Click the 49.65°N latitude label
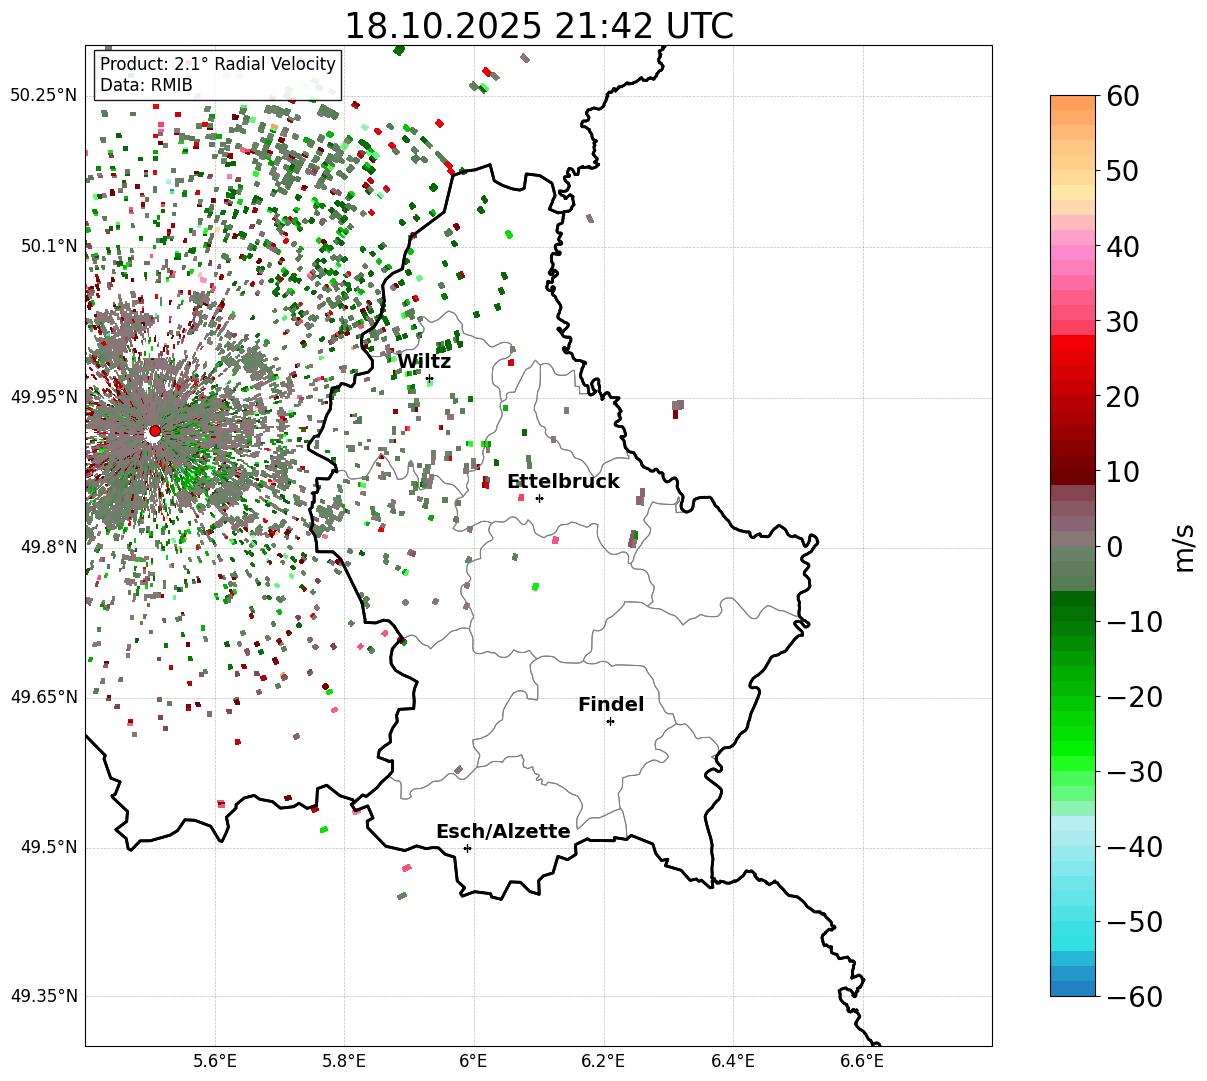This screenshot has width=1207, height=1081. pyautogui.click(x=44, y=697)
